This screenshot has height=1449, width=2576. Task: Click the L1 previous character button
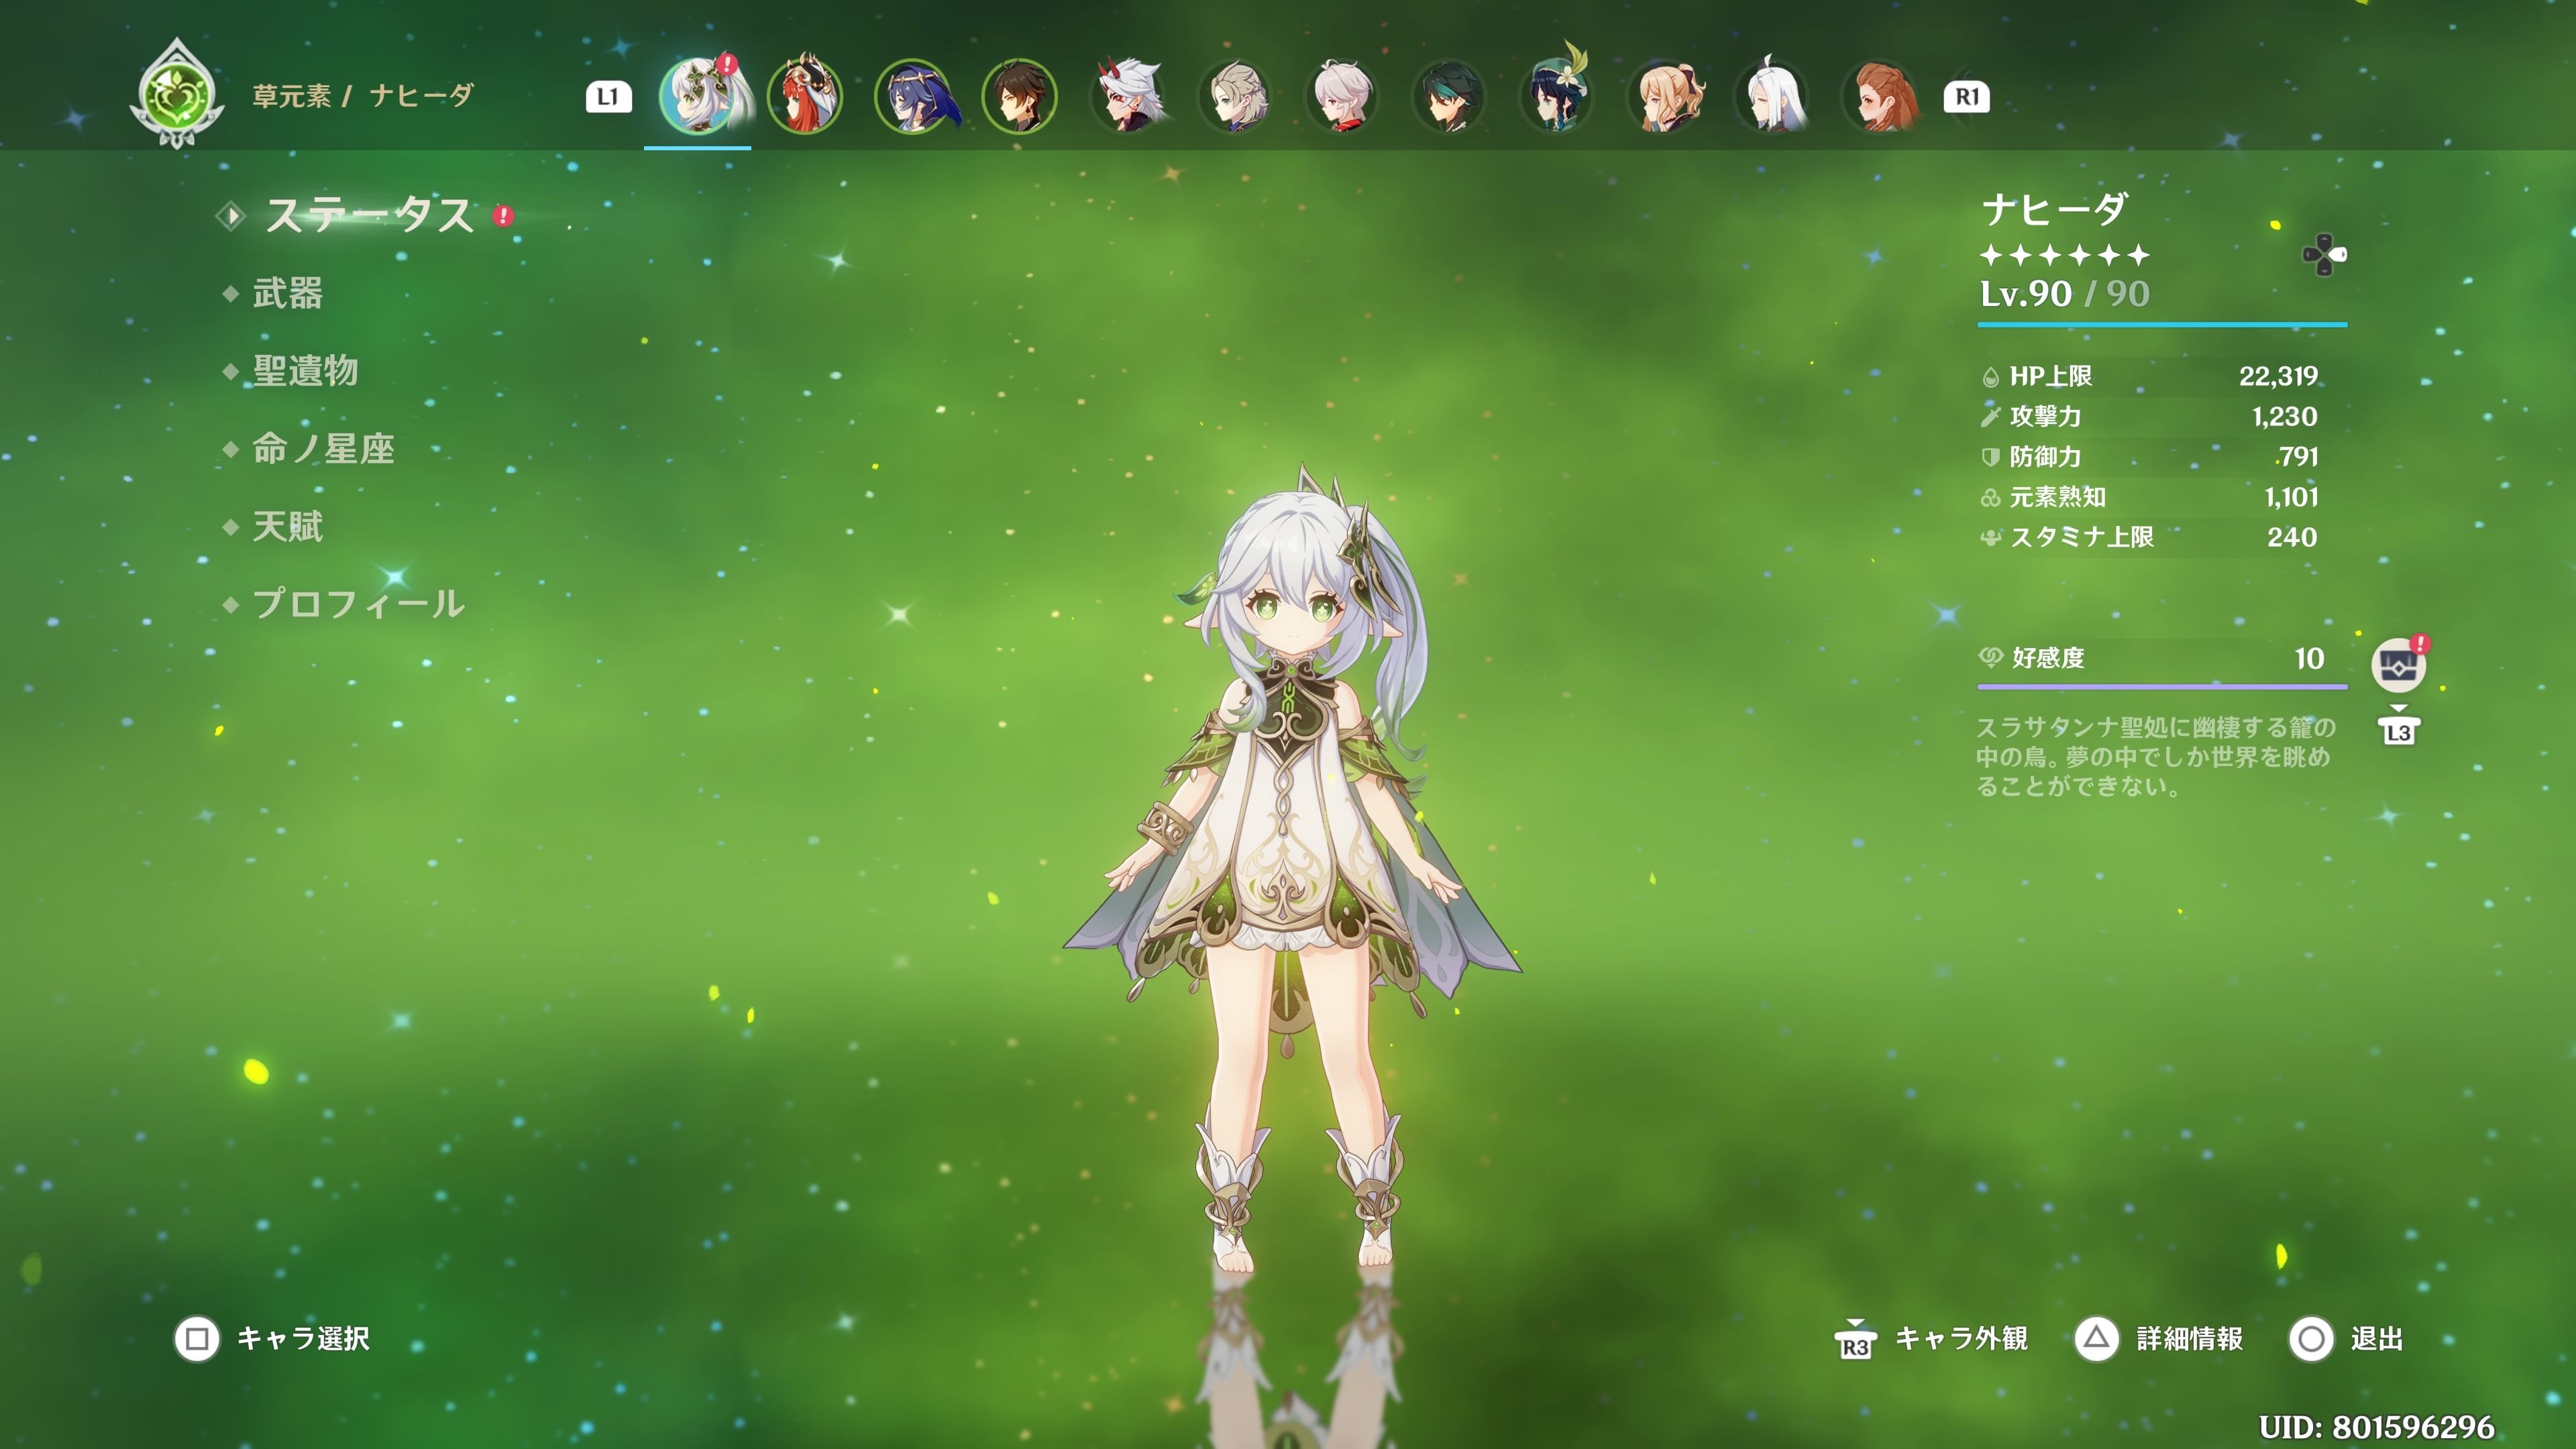tap(608, 97)
